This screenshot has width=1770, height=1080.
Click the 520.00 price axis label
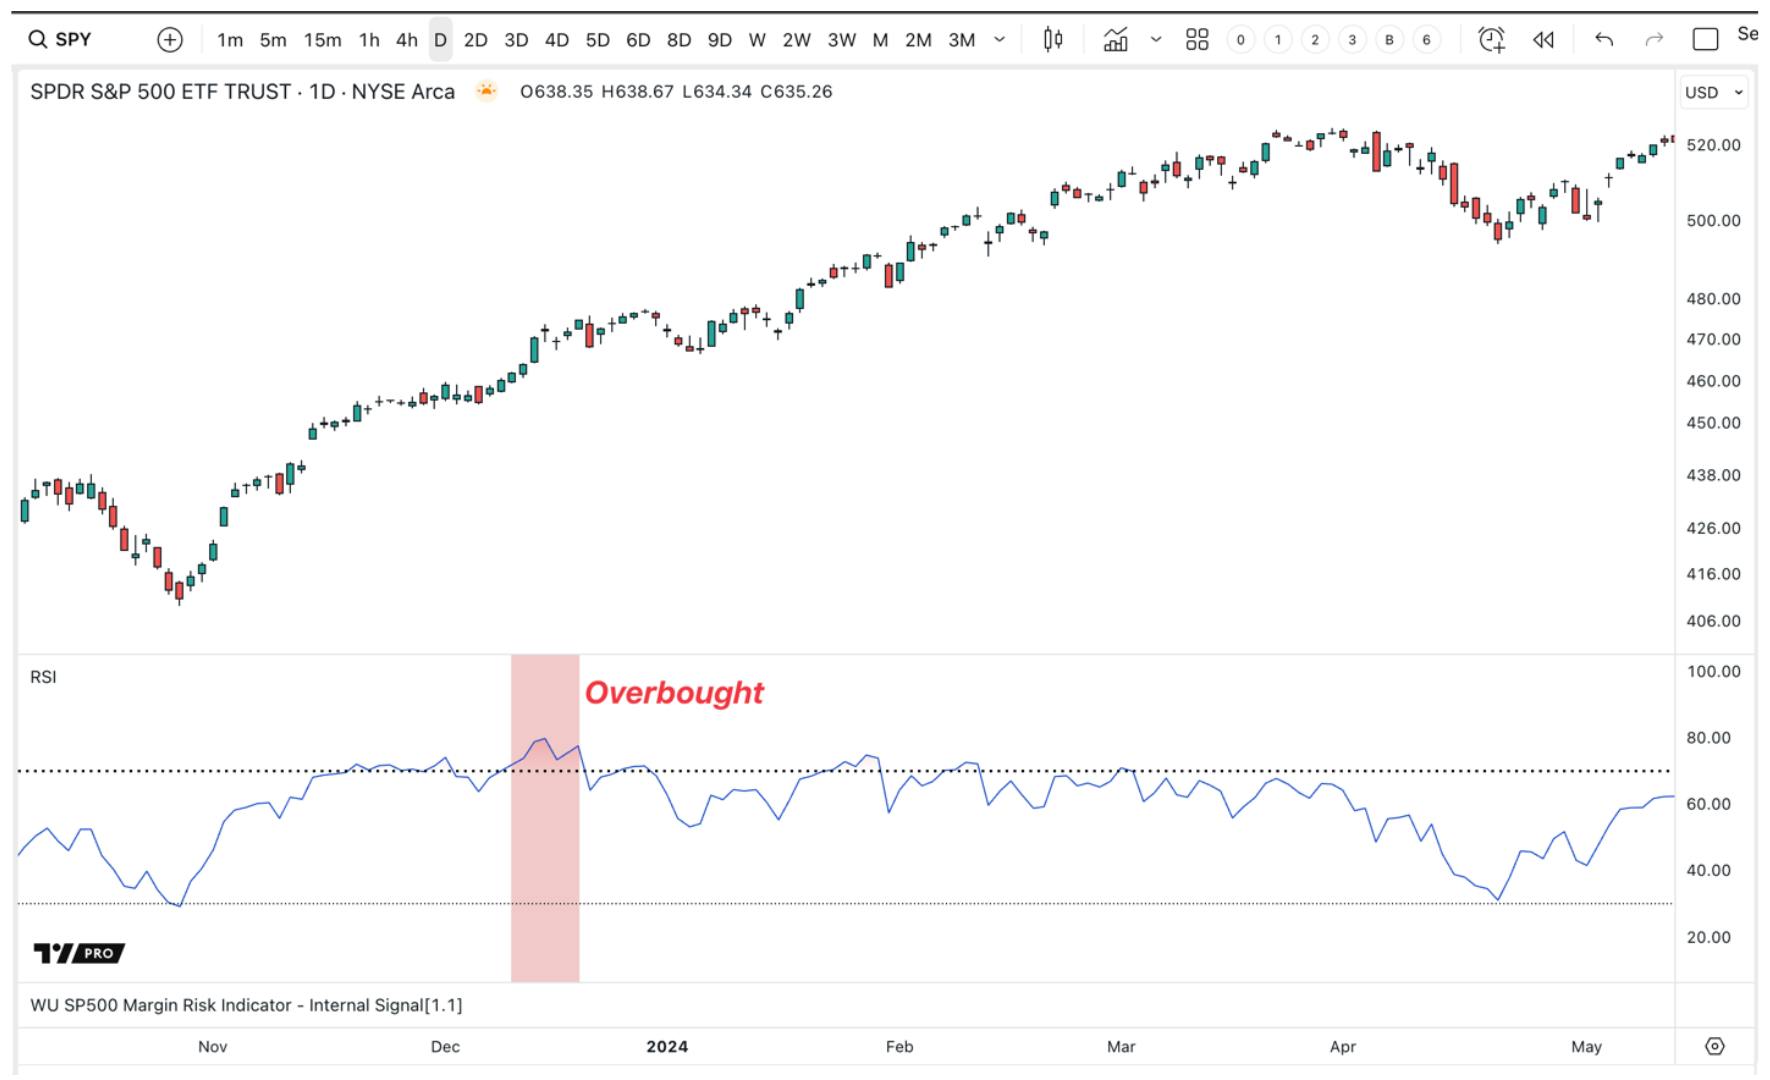[1713, 145]
